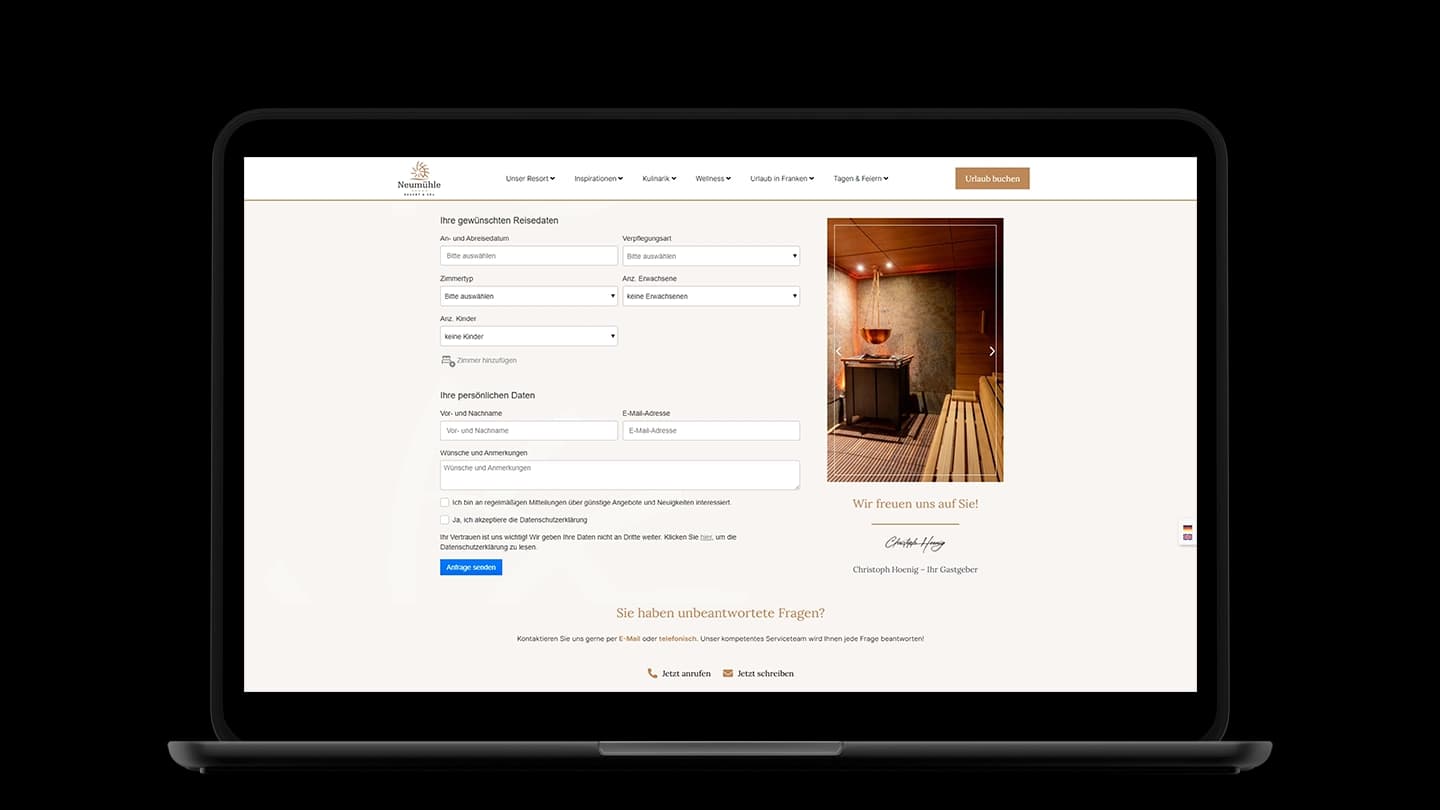Select the British flag language switcher

tap(1187, 537)
